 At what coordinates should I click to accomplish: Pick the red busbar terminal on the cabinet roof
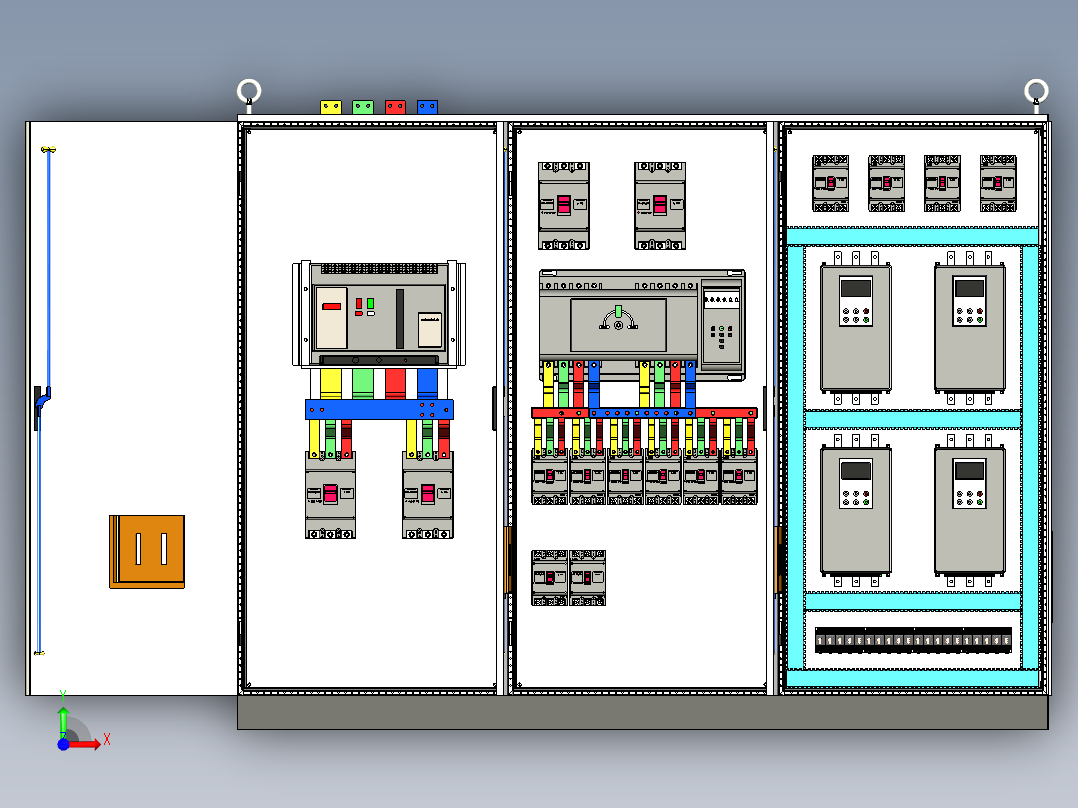[395, 107]
